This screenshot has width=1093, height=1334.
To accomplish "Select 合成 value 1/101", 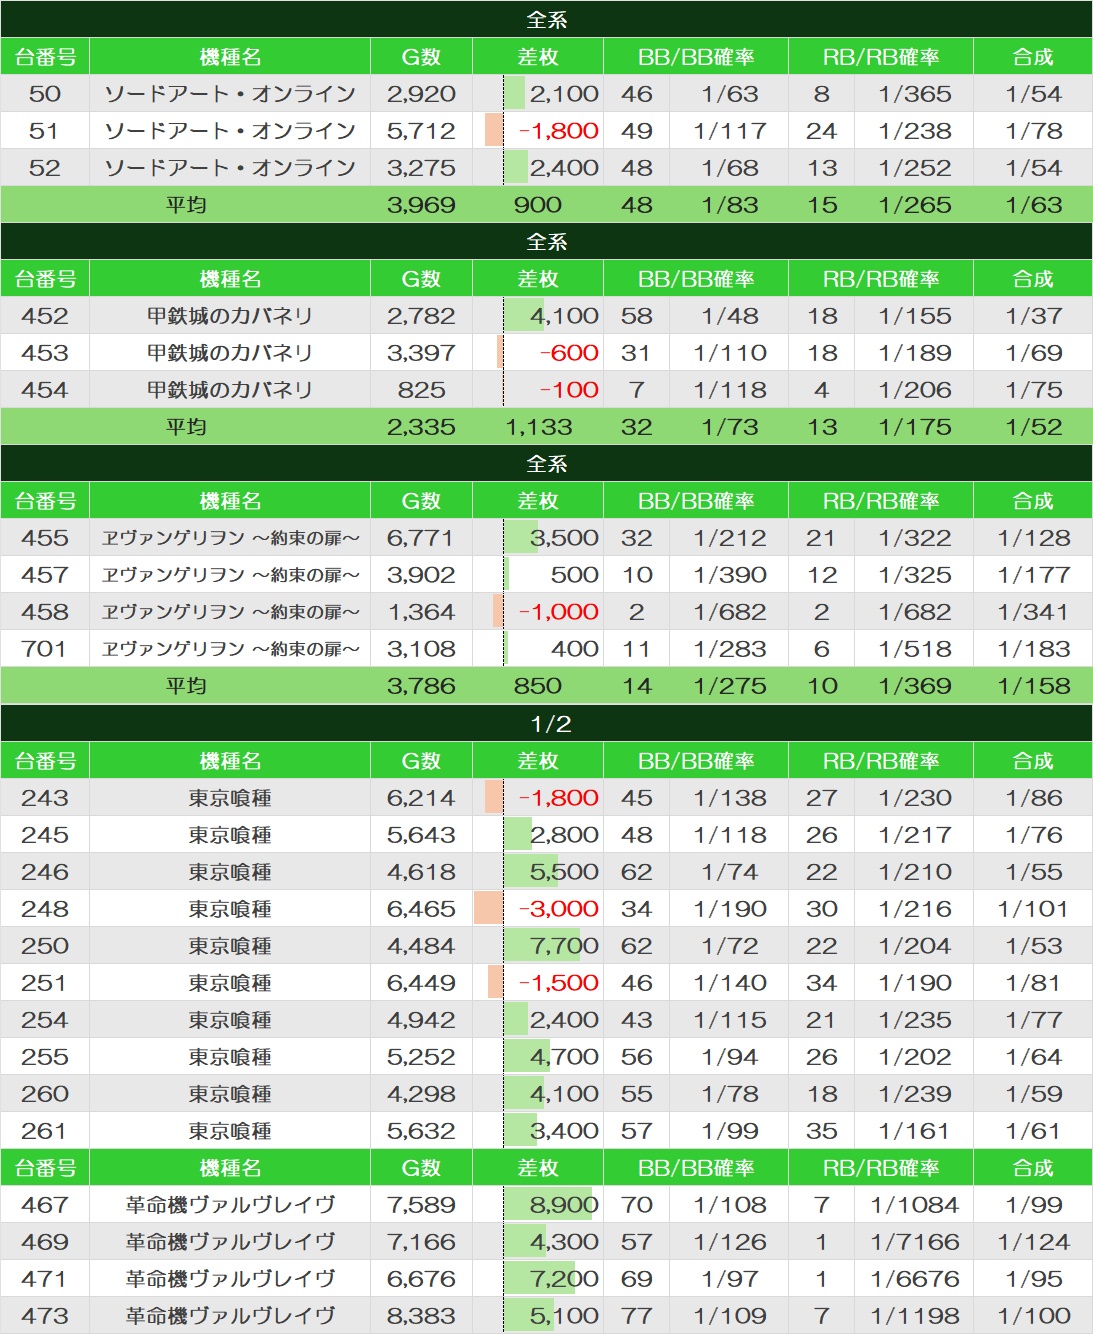I will (x=1033, y=909).
